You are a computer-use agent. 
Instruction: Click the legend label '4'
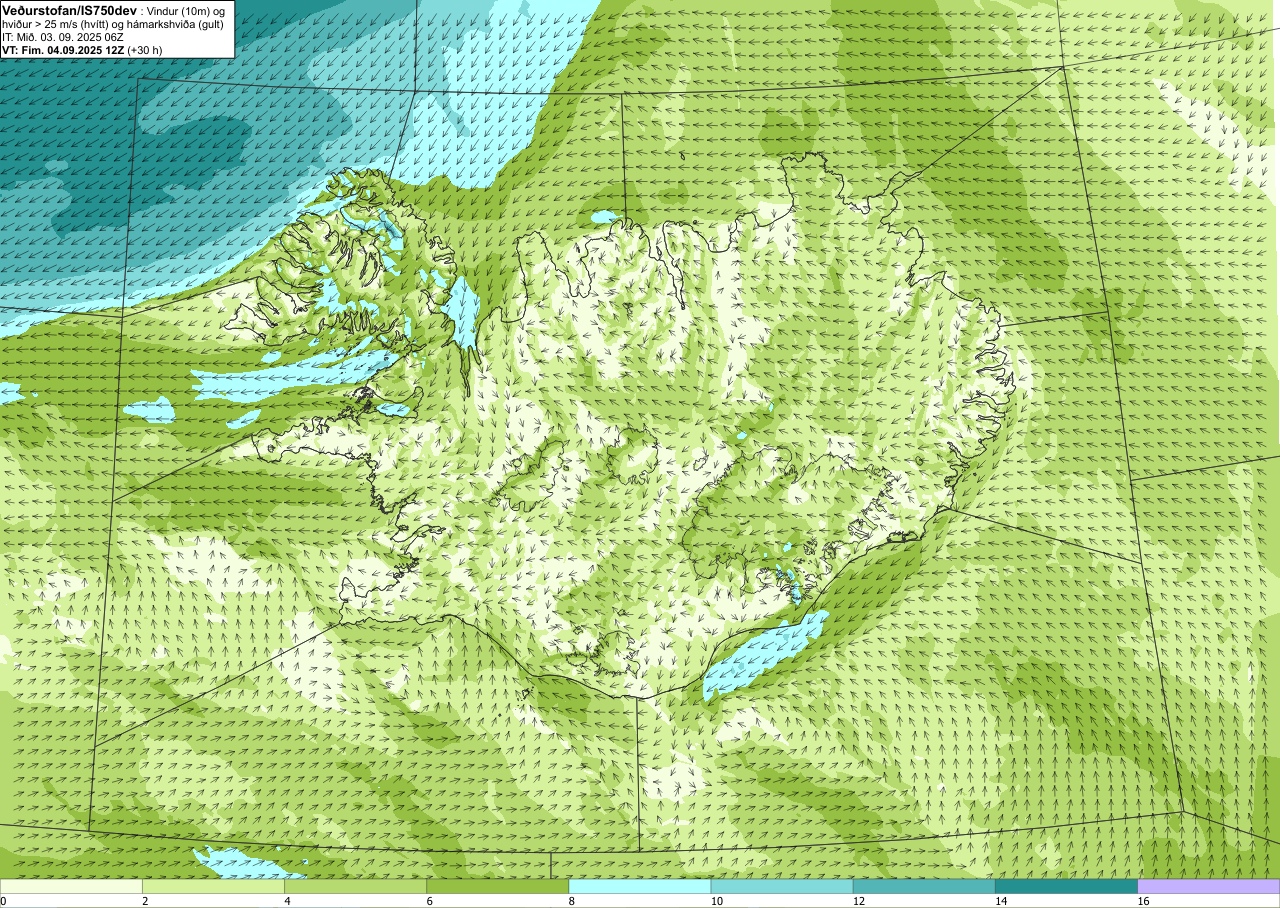[287, 901]
